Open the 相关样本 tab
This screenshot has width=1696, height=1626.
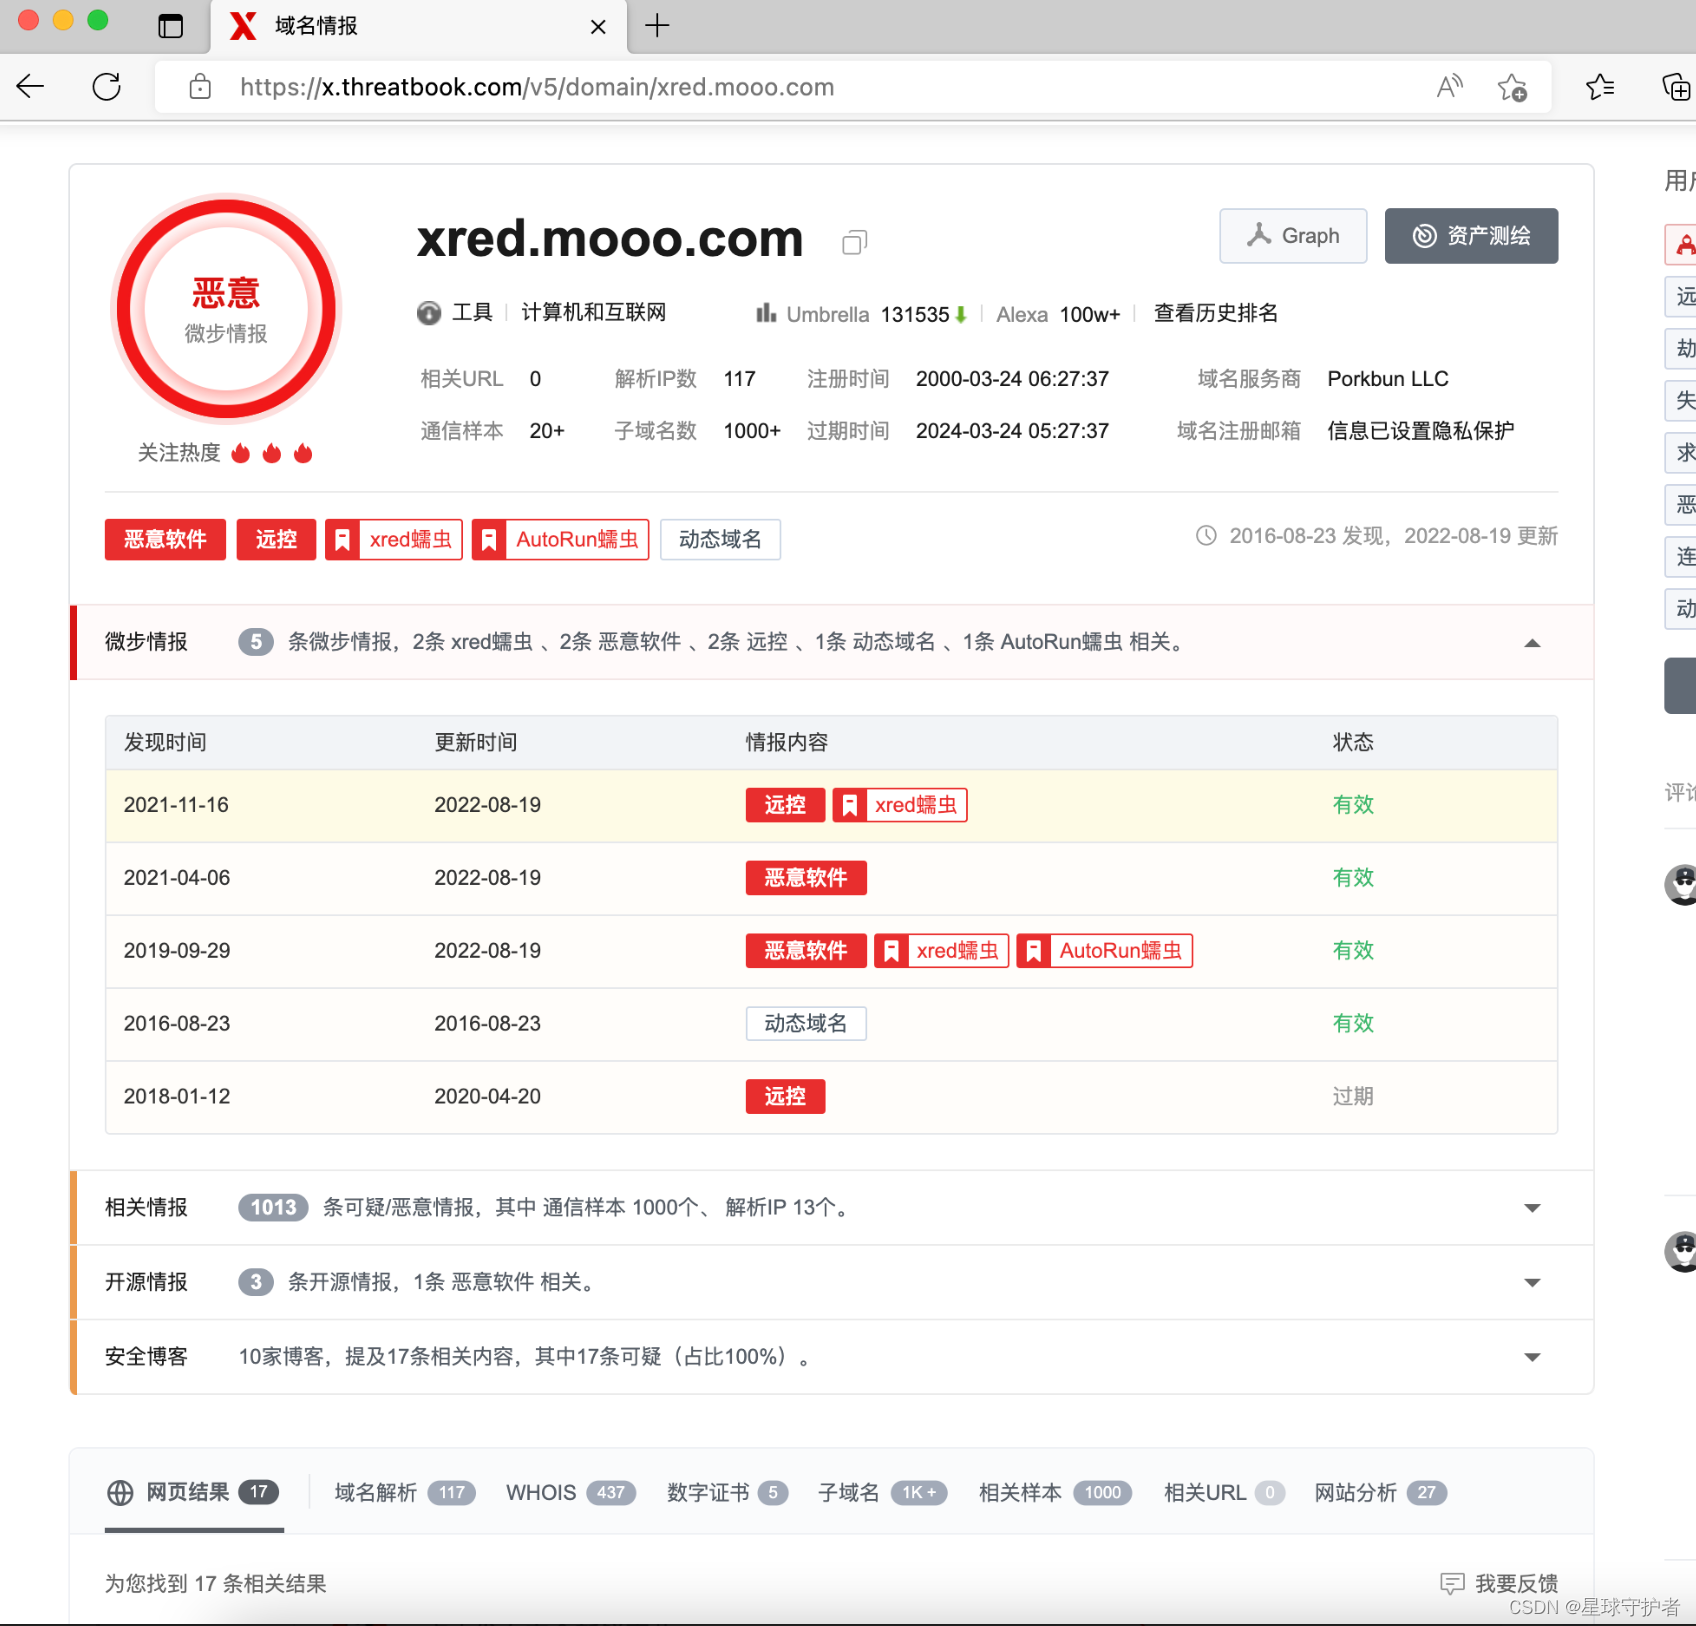1056,1493
